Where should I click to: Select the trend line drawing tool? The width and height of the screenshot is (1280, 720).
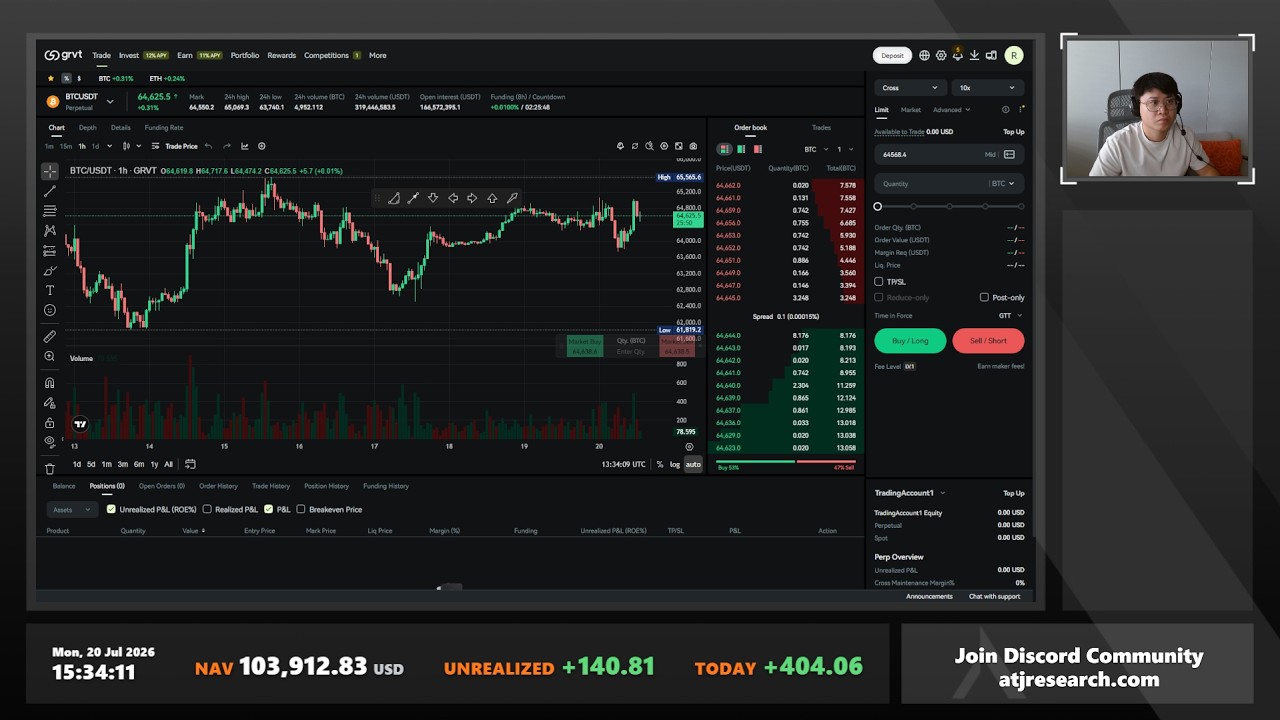tap(49, 191)
